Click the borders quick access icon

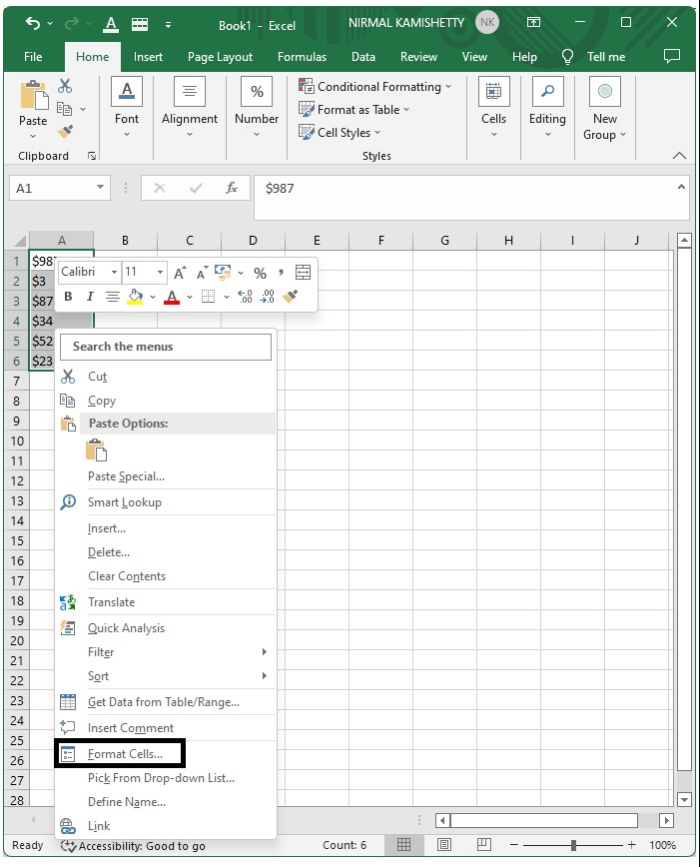coord(139,24)
